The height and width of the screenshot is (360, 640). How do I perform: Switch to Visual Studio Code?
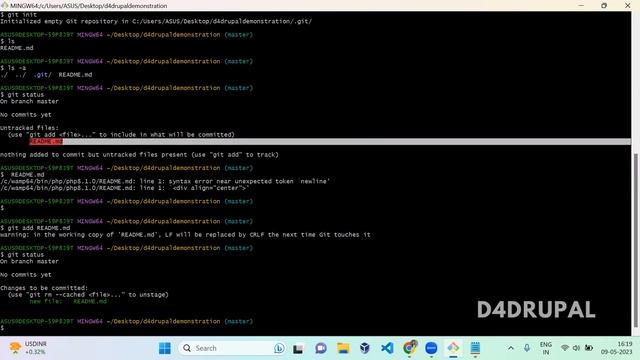[387, 348]
